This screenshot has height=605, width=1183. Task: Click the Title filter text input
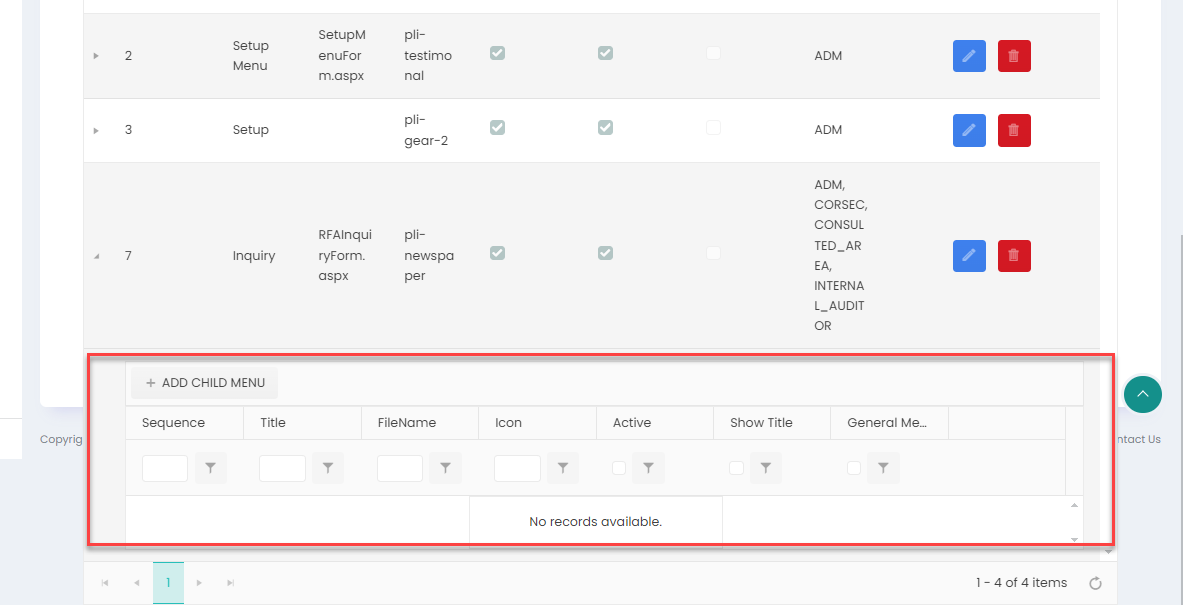[x=282, y=468]
